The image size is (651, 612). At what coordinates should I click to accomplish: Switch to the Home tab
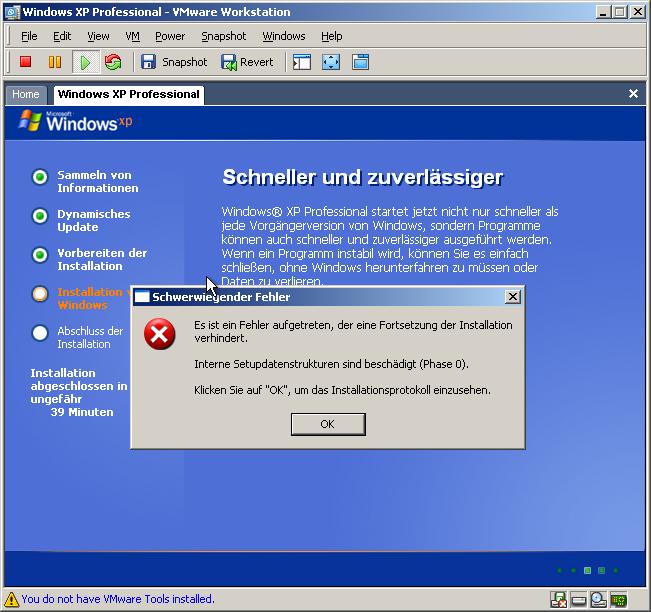tap(26, 95)
